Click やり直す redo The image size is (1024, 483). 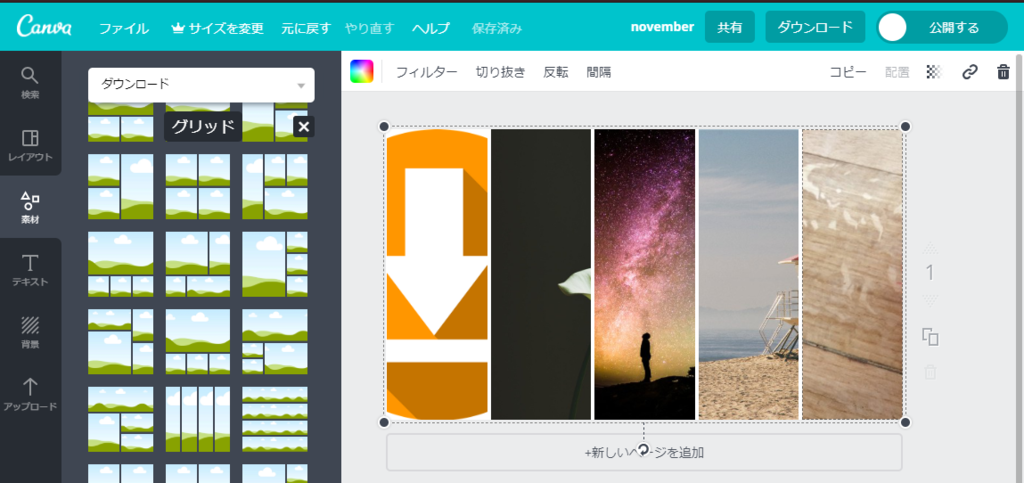pos(370,28)
